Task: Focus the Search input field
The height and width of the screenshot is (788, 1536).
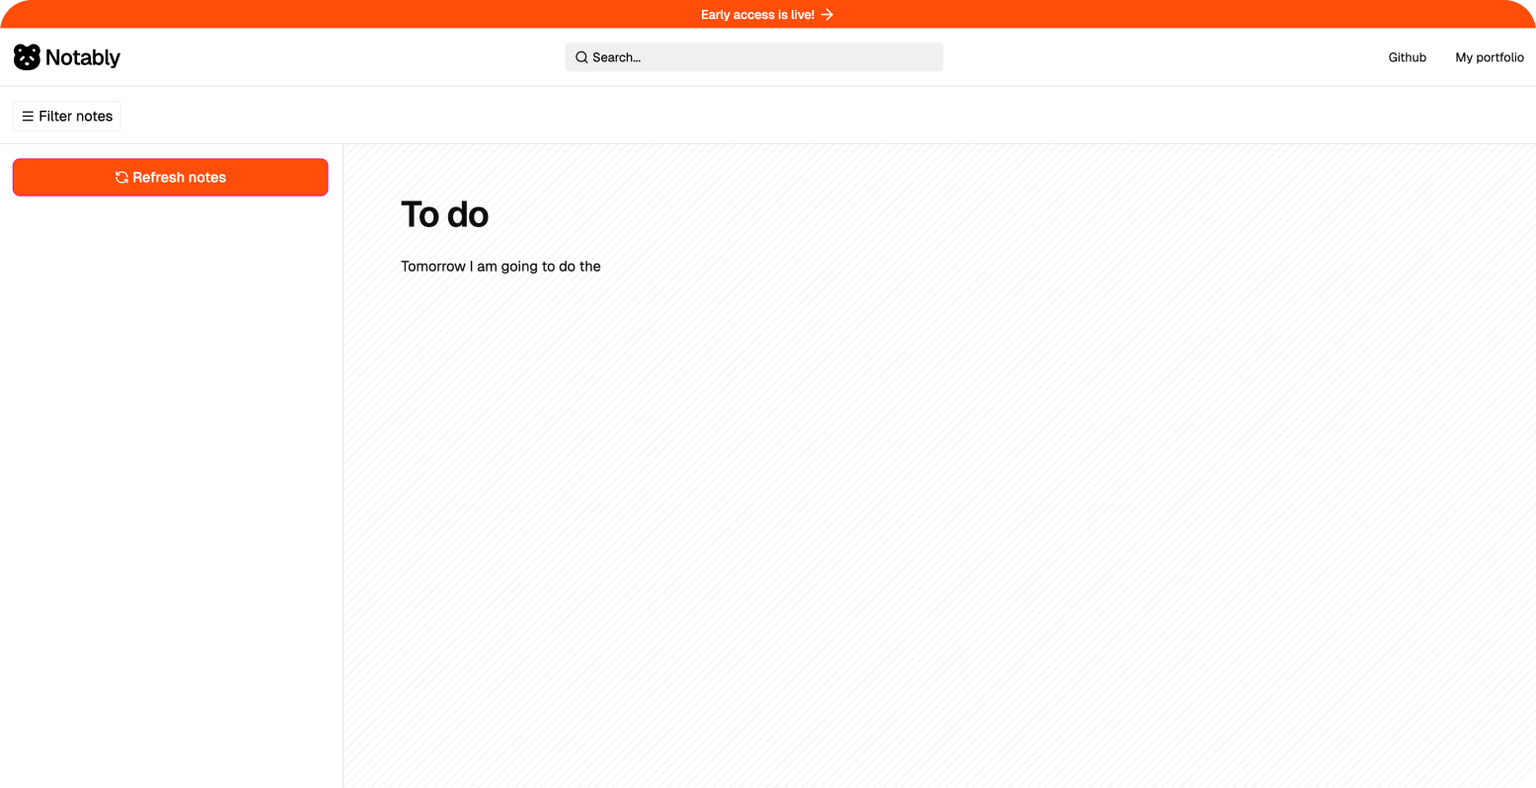Action: 754,57
